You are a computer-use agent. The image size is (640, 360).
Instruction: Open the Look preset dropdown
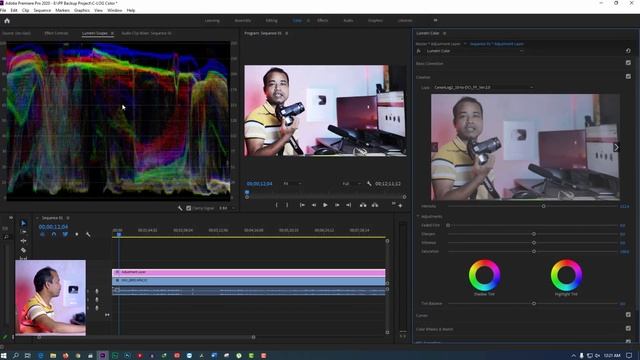pos(483,87)
